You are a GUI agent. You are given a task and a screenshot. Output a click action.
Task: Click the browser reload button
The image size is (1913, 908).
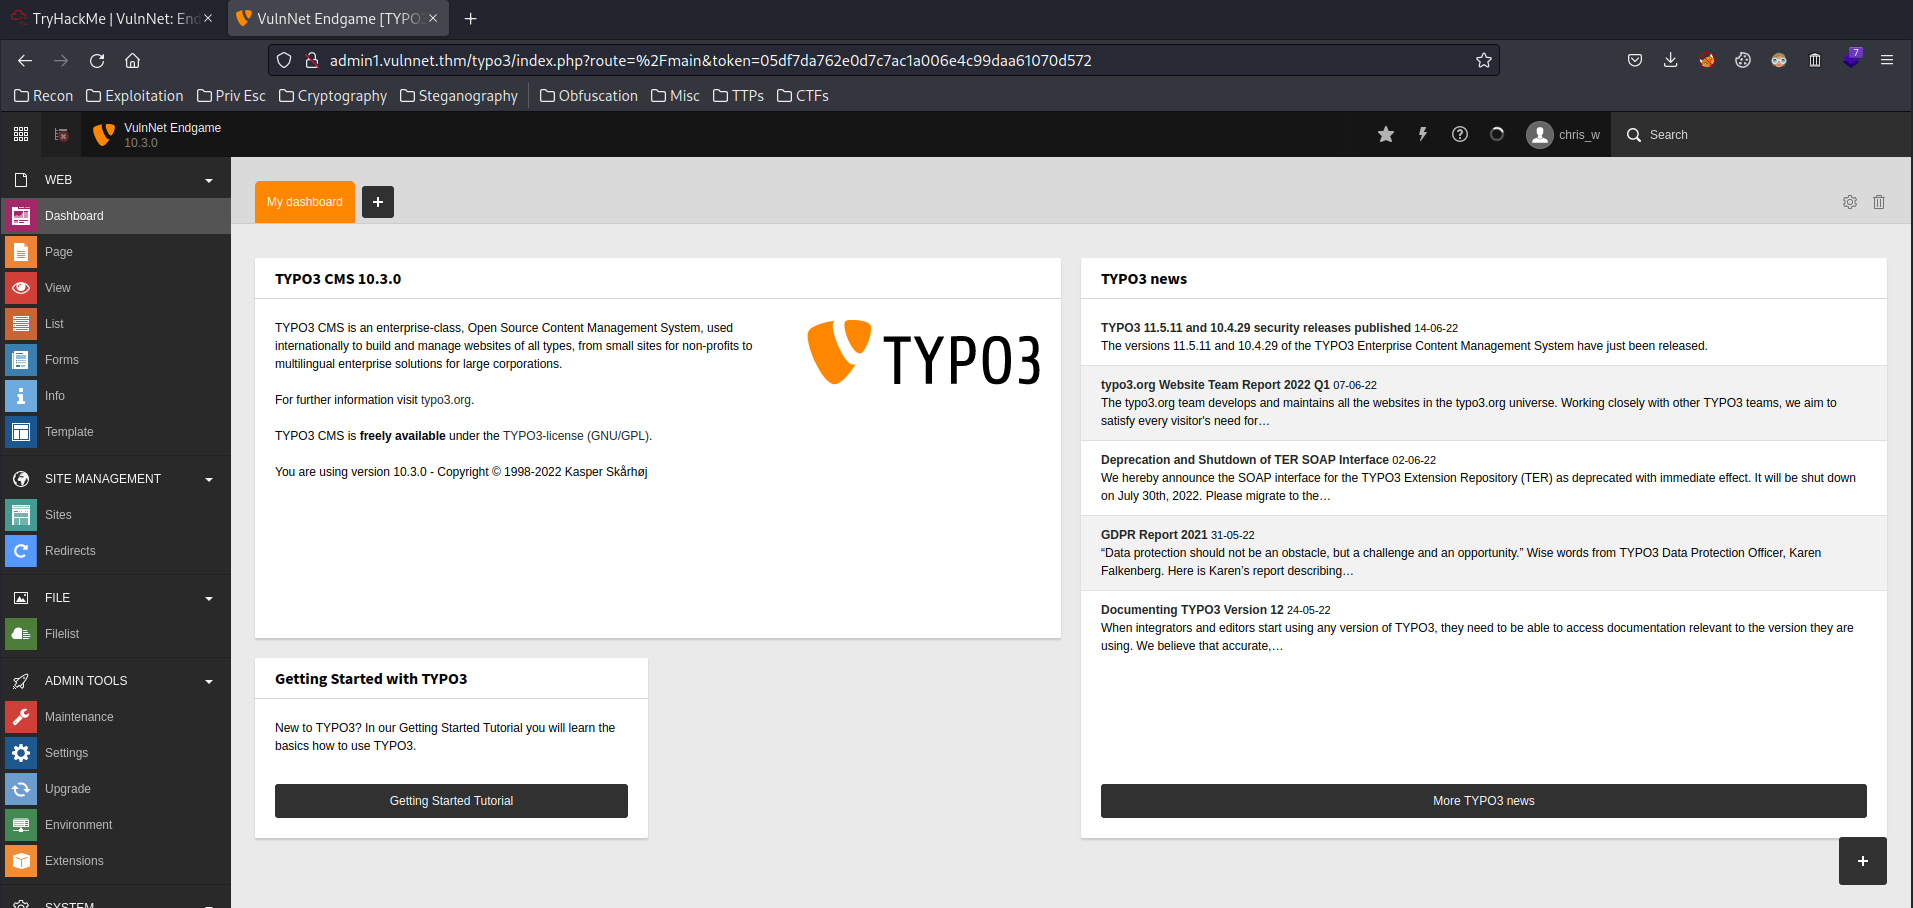tap(97, 61)
